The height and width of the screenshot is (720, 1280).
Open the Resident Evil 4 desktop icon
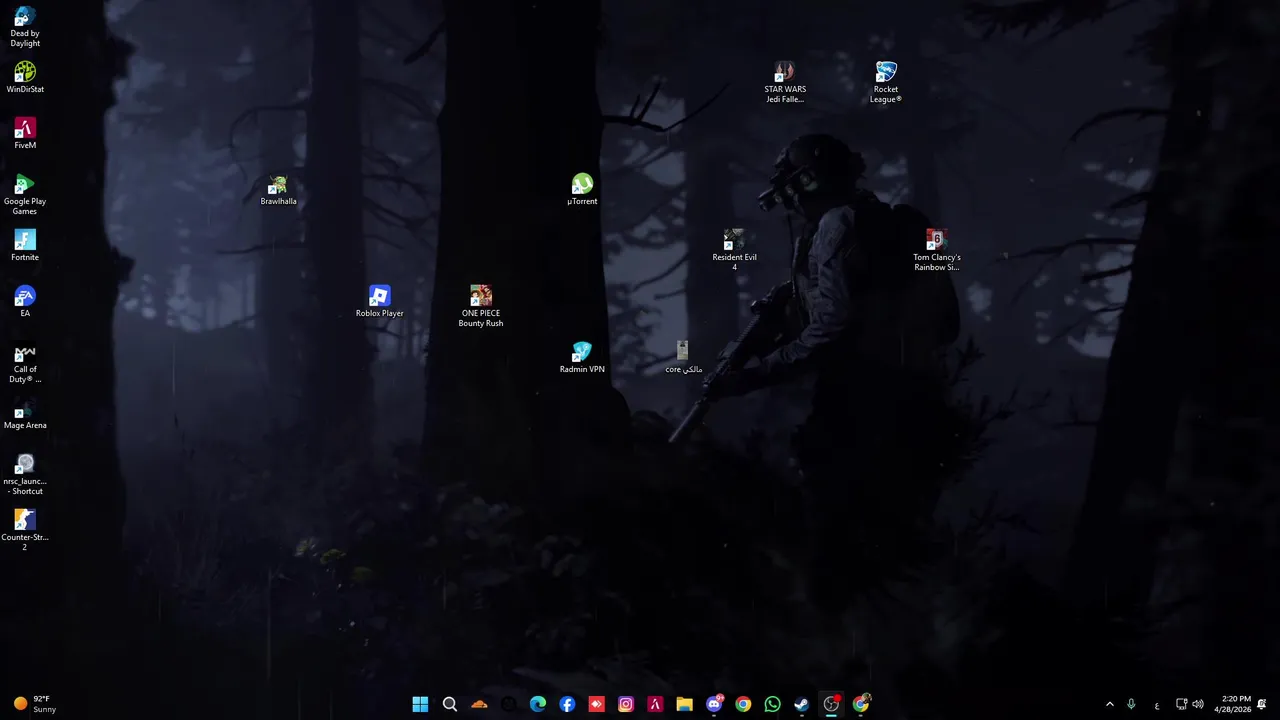(734, 251)
